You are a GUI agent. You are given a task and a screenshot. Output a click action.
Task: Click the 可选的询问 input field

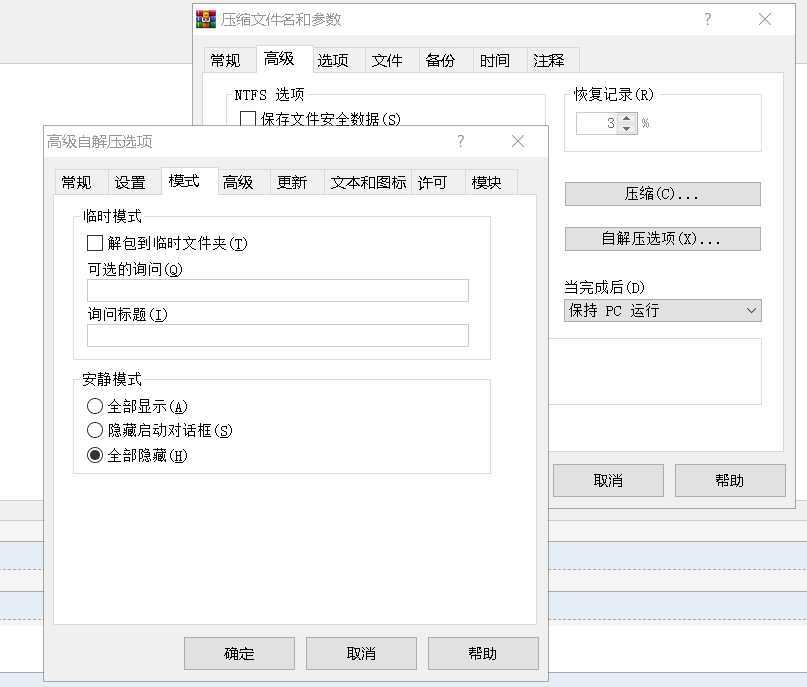pos(278,290)
